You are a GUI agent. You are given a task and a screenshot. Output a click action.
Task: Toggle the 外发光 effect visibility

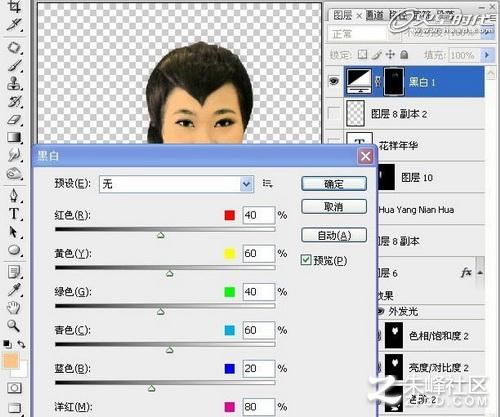[x=381, y=311]
